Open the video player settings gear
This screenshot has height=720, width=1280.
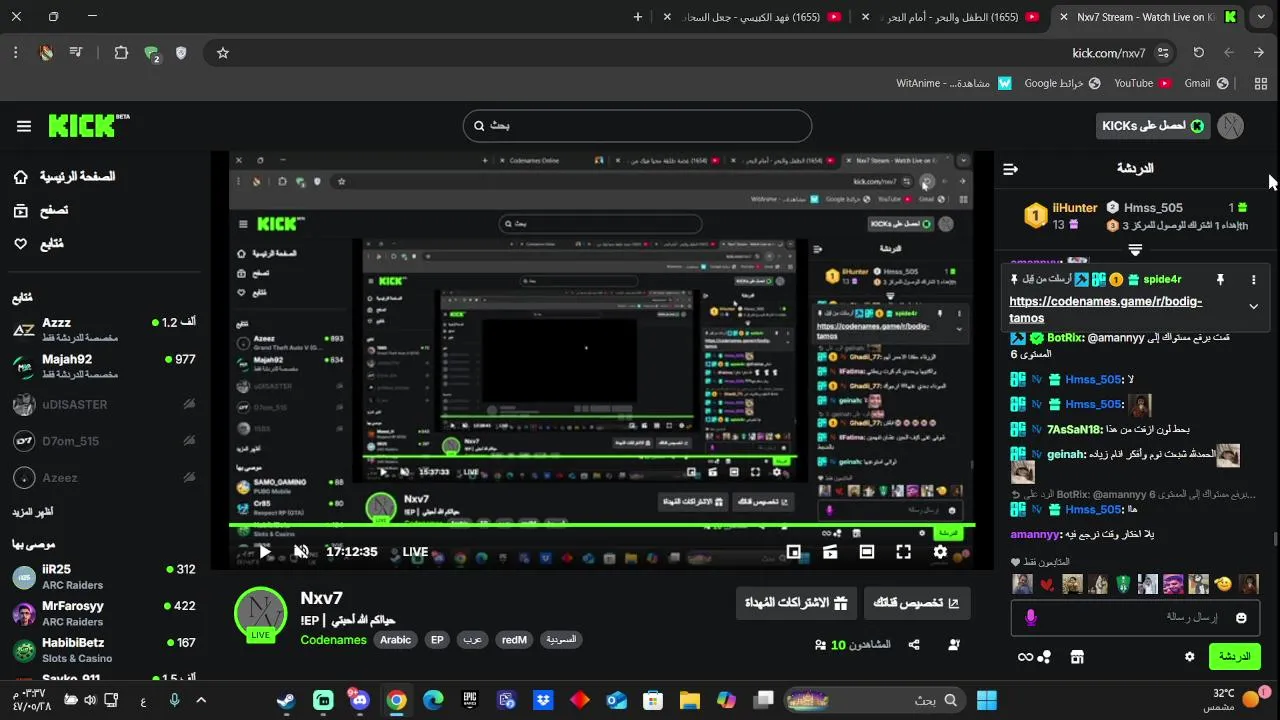(940, 552)
